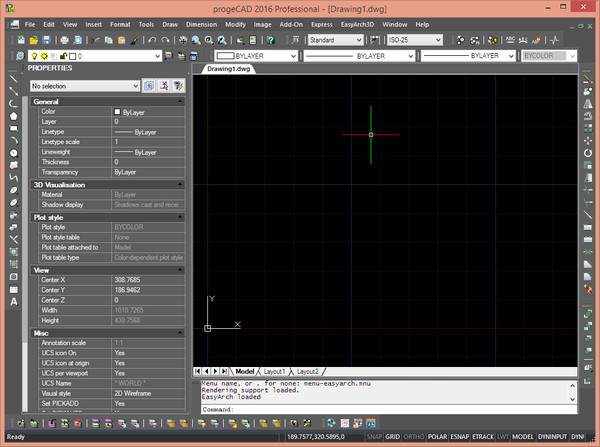Open the Draw menu
The image size is (600, 447).
click(170, 22)
